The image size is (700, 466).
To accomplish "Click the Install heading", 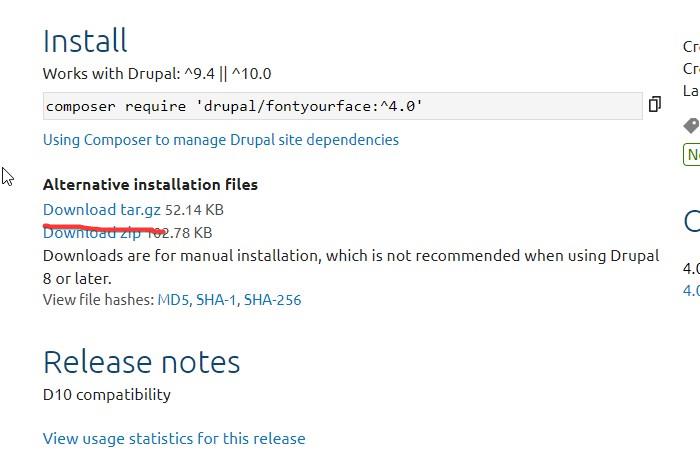I will pyautogui.click(x=85, y=41).
